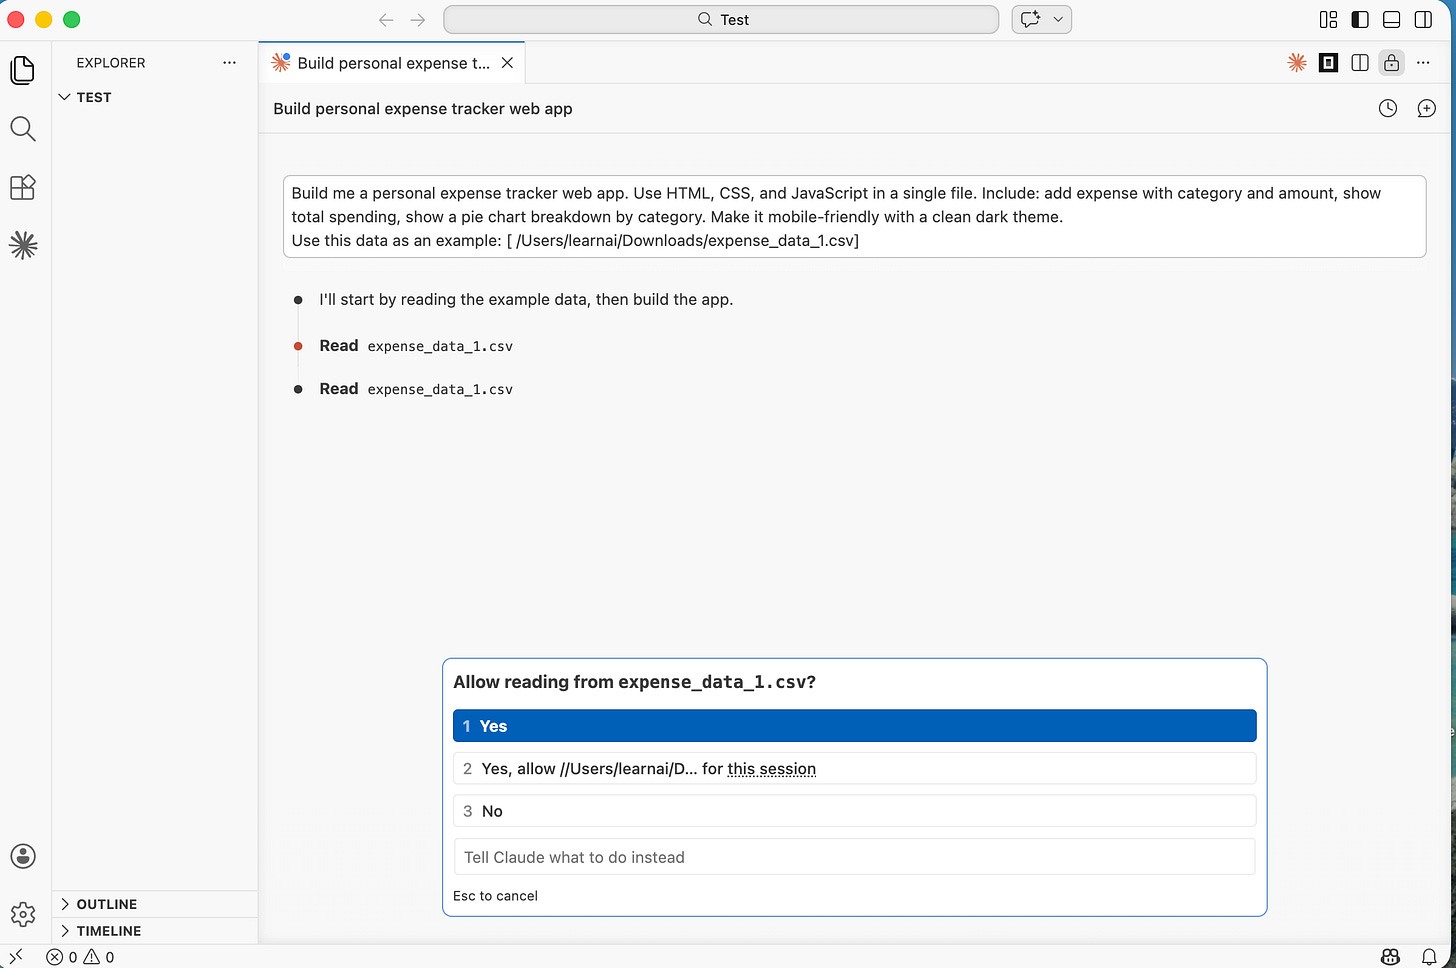The height and width of the screenshot is (968, 1456).
Task: Click the user prompt message box
Action: (855, 217)
